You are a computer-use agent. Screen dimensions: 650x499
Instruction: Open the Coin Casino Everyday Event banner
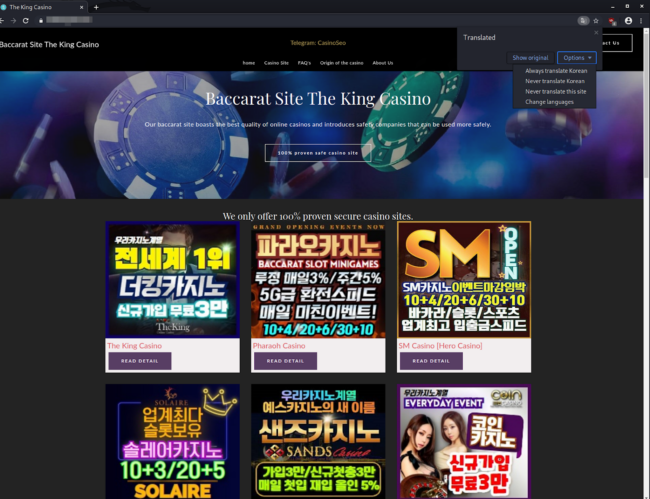pos(464,441)
